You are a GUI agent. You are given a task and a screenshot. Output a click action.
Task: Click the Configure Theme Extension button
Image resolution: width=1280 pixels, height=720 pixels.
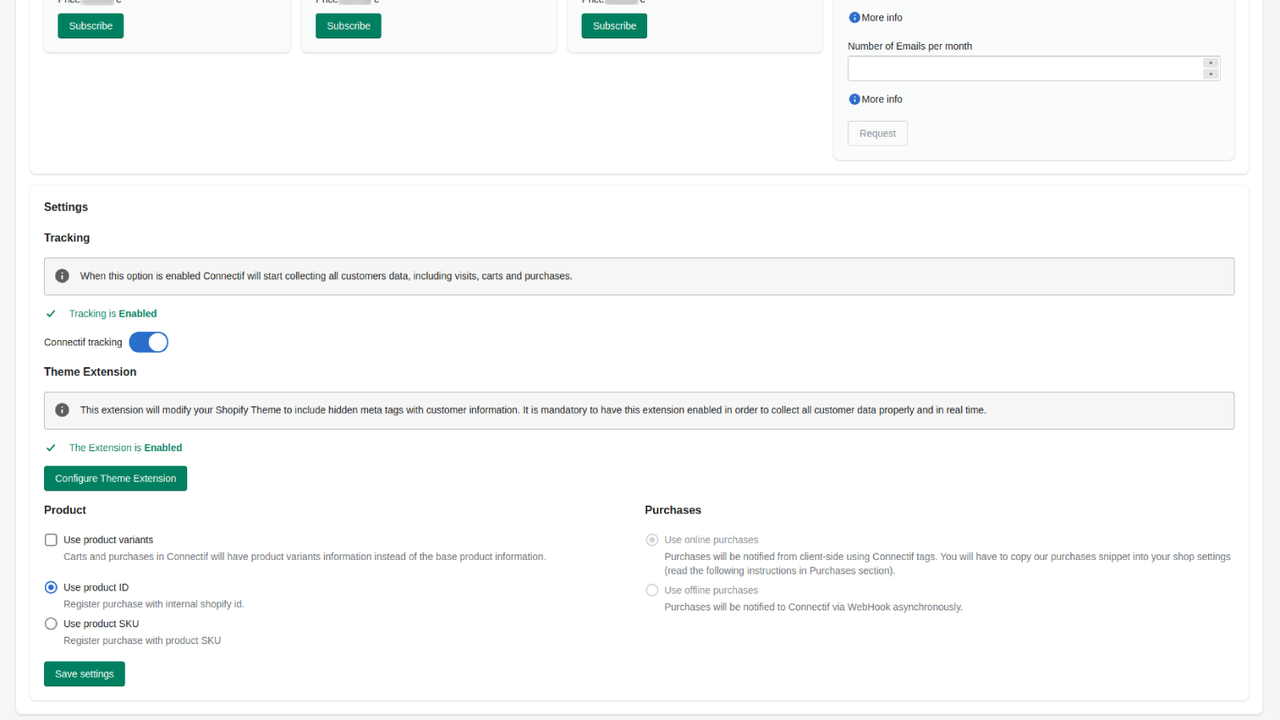(115, 478)
